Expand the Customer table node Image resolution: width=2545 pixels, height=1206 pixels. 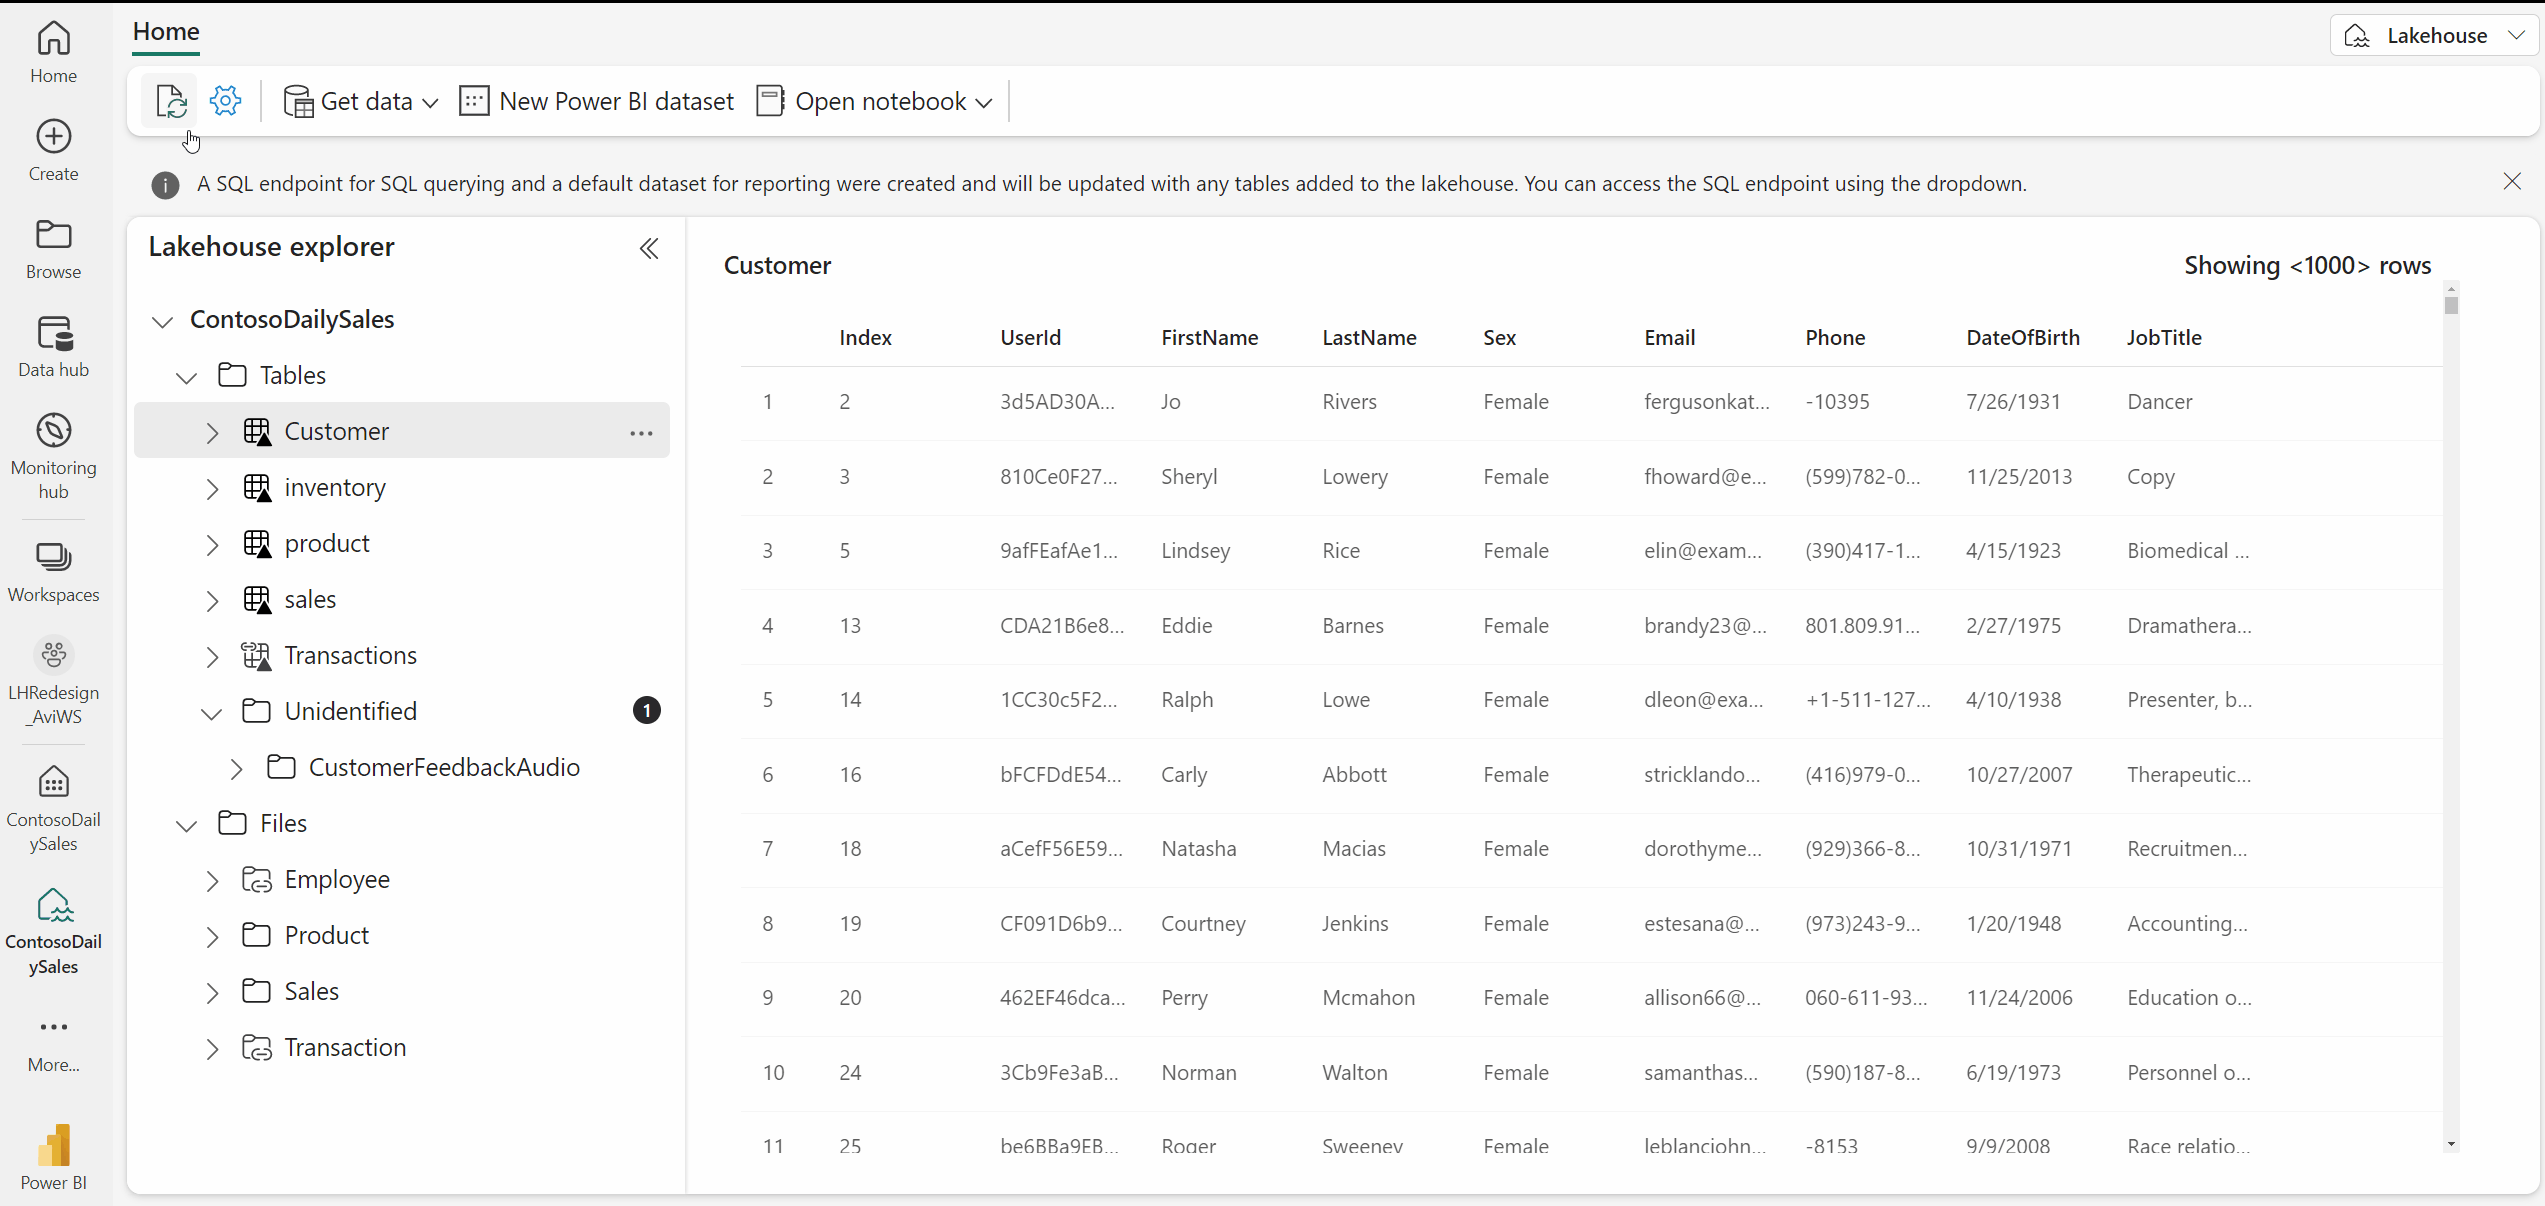click(211, 432)
